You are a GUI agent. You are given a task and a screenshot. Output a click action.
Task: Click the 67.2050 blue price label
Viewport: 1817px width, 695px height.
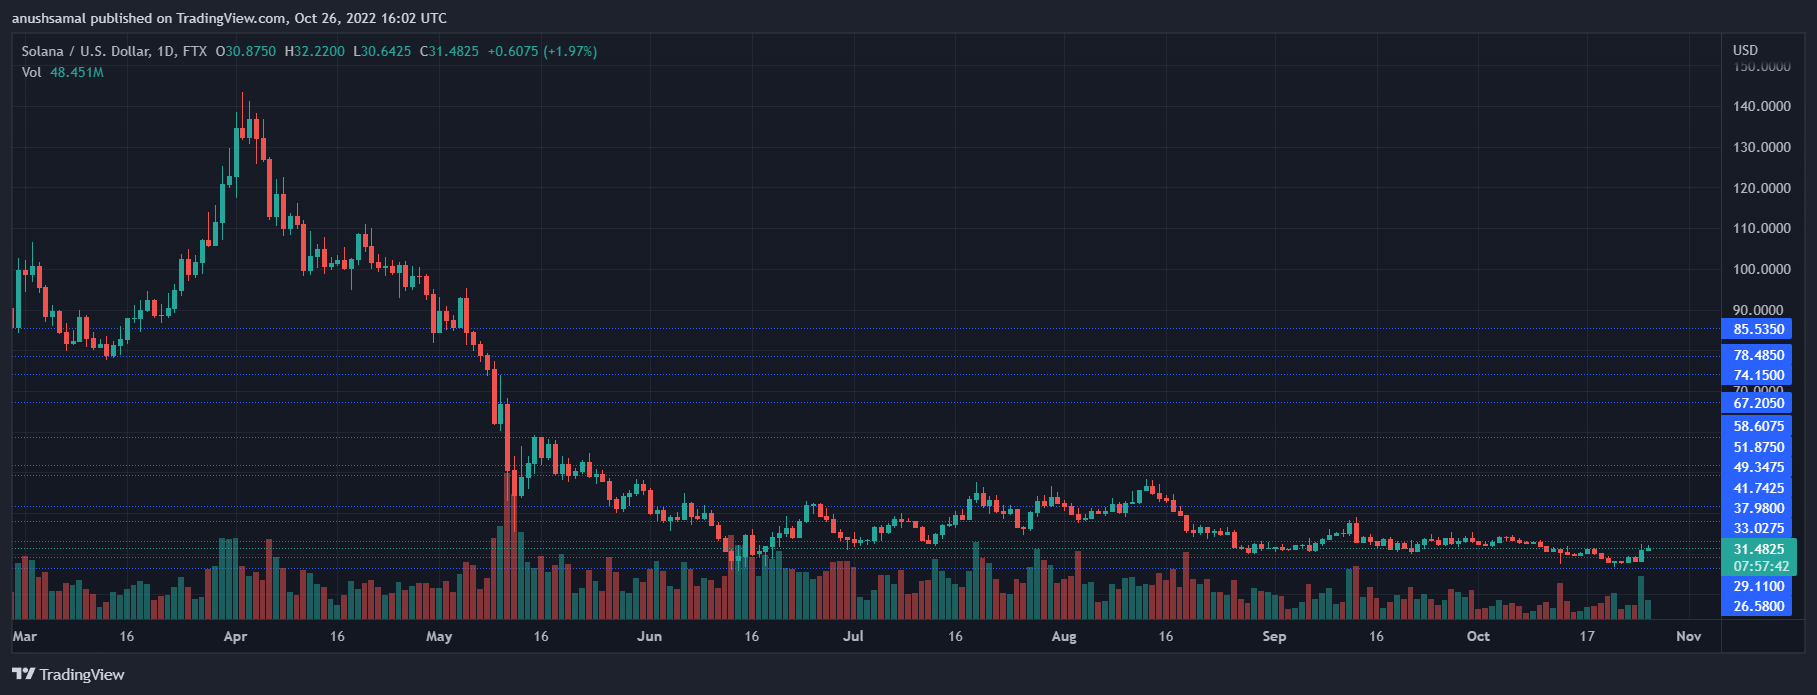tap(1758, 403)
